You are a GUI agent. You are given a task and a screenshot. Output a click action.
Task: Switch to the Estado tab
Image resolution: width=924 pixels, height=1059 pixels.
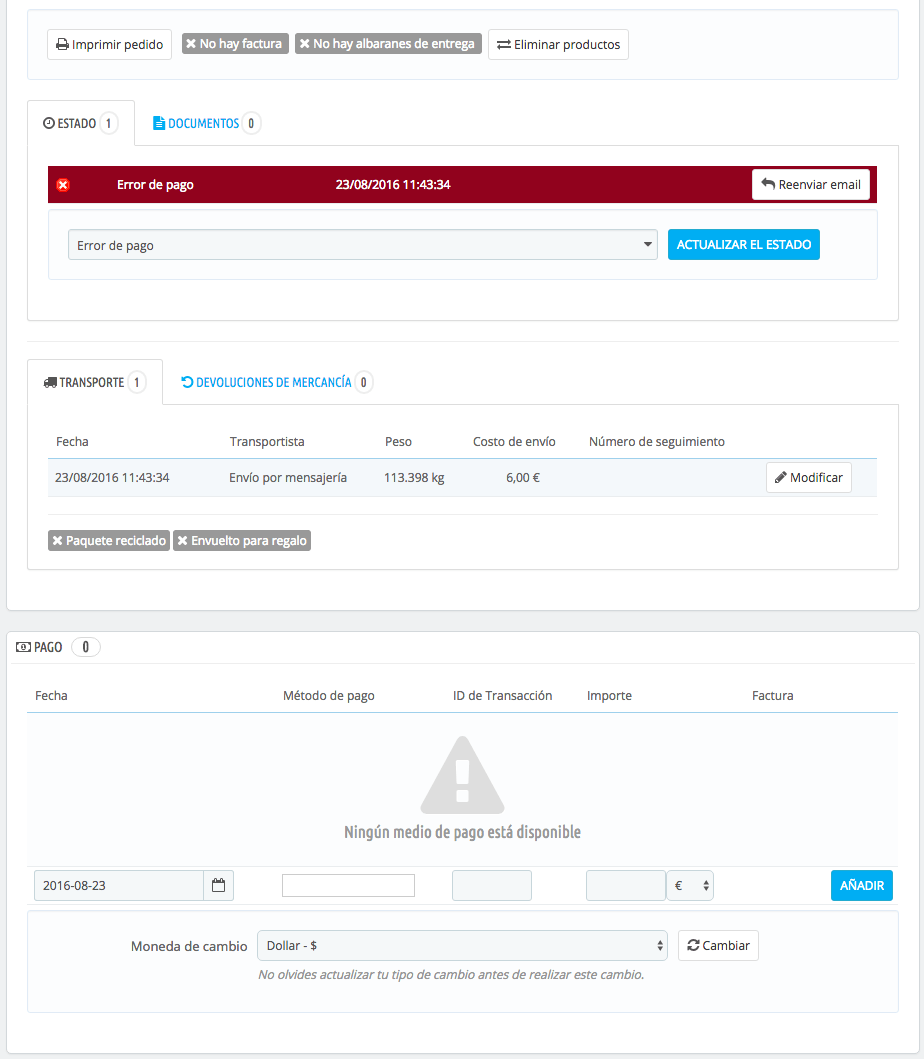(80, 123)
